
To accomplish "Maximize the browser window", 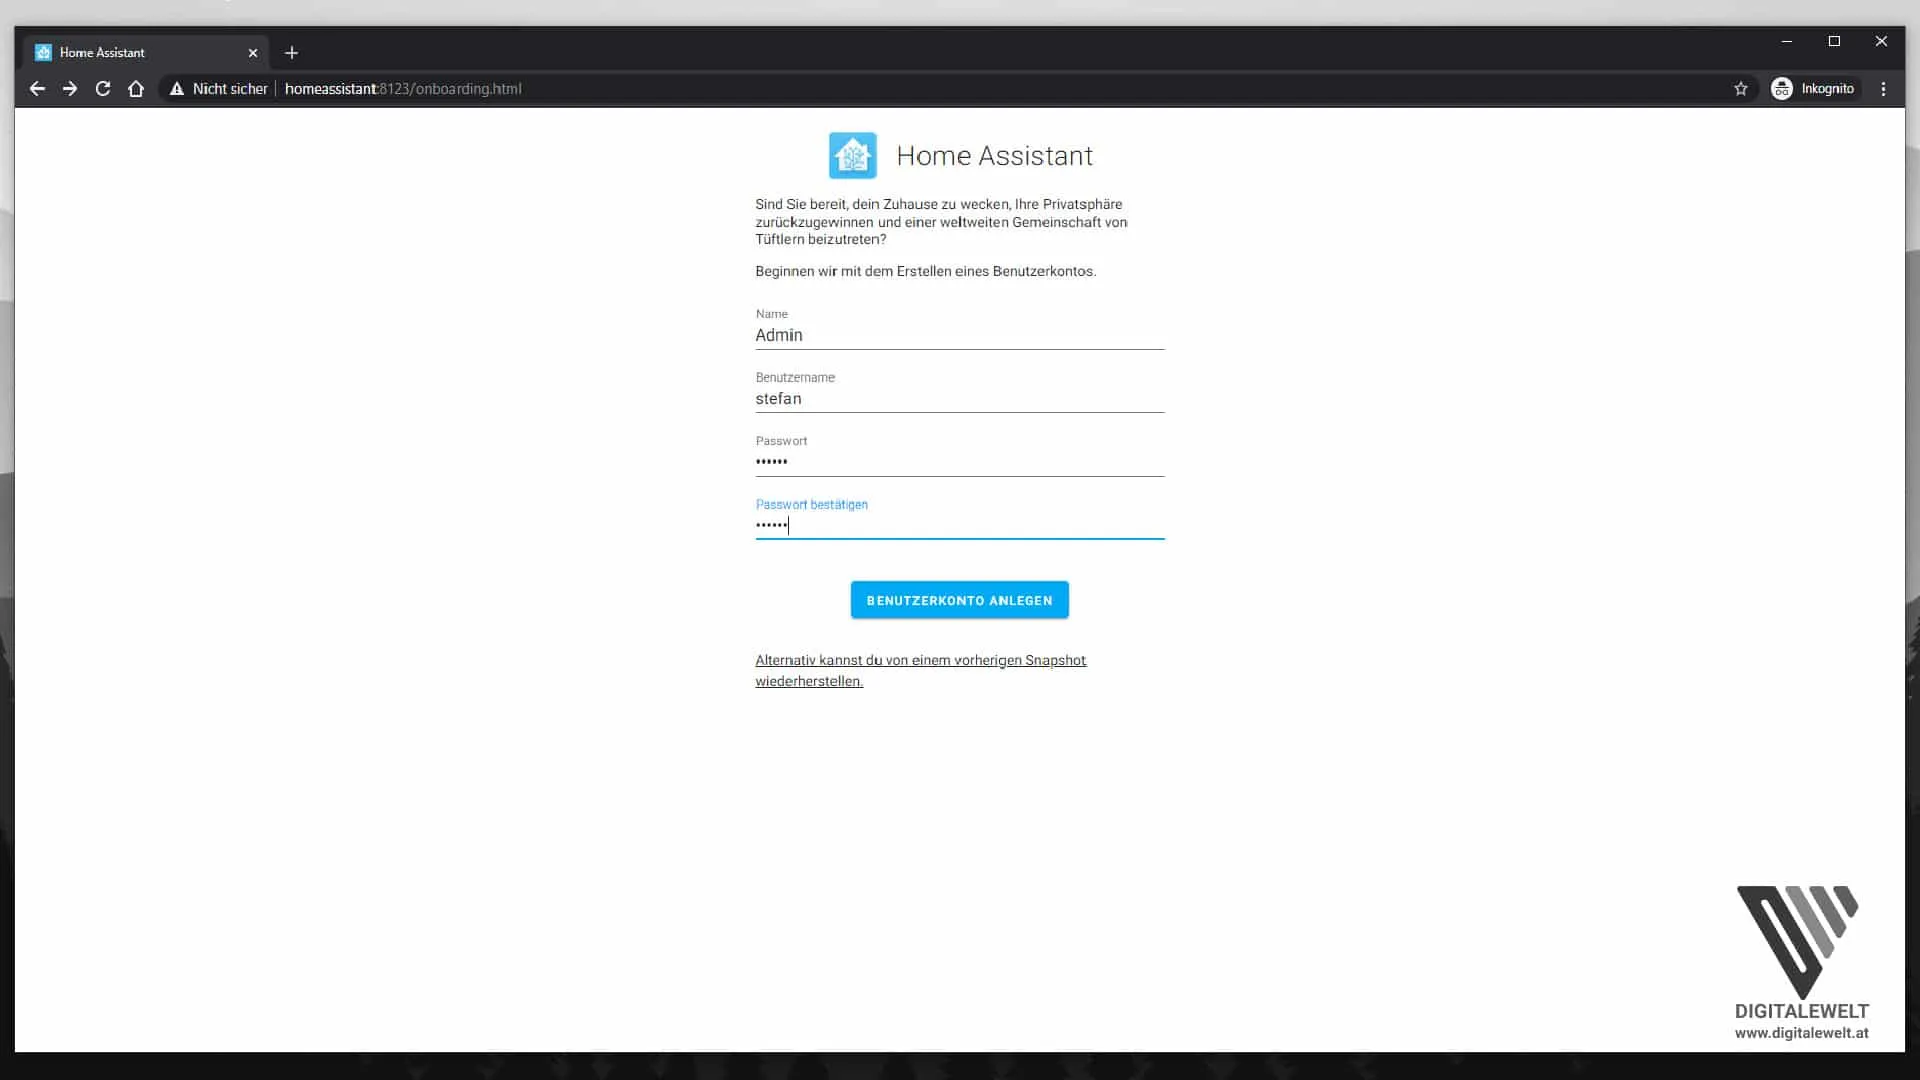I will pyautogui.click(x=1834, y=41).
